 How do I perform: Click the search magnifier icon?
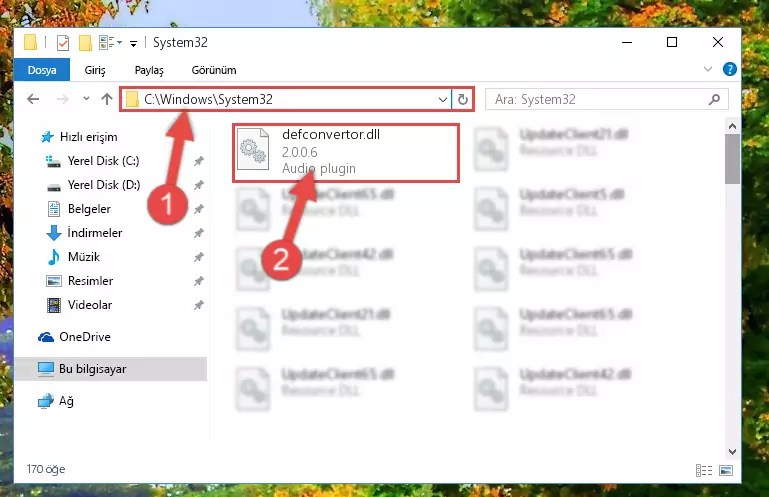click(715, 100)
